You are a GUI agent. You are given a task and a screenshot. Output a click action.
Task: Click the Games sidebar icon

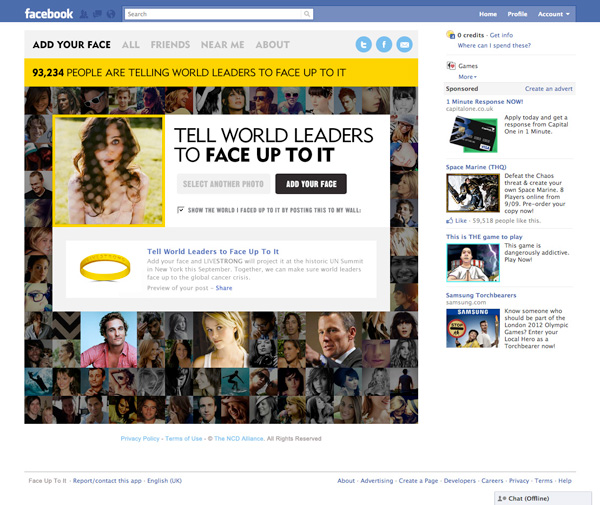[451, 66]
